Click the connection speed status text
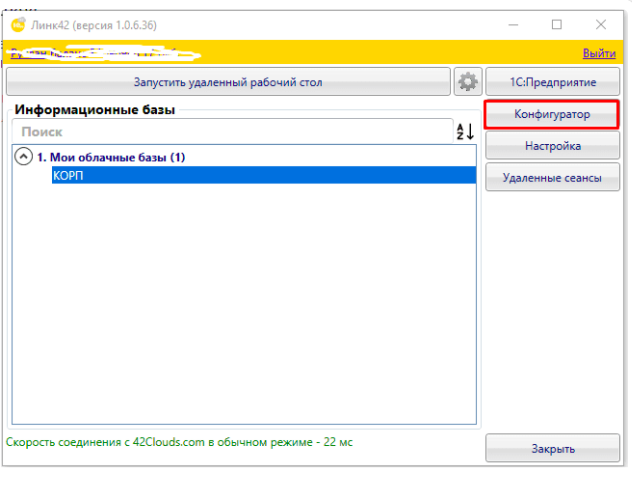This screenshot has width=632, height=478. [x=179, y=442]
